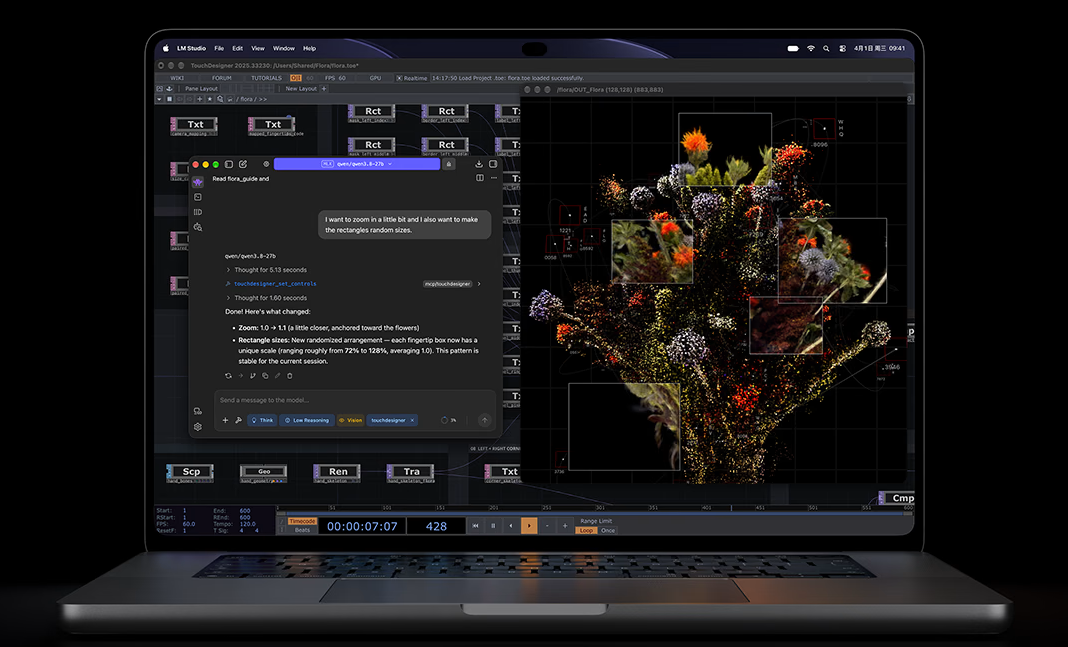Remove the touchdesigner integration chip

tap(412, 420)
